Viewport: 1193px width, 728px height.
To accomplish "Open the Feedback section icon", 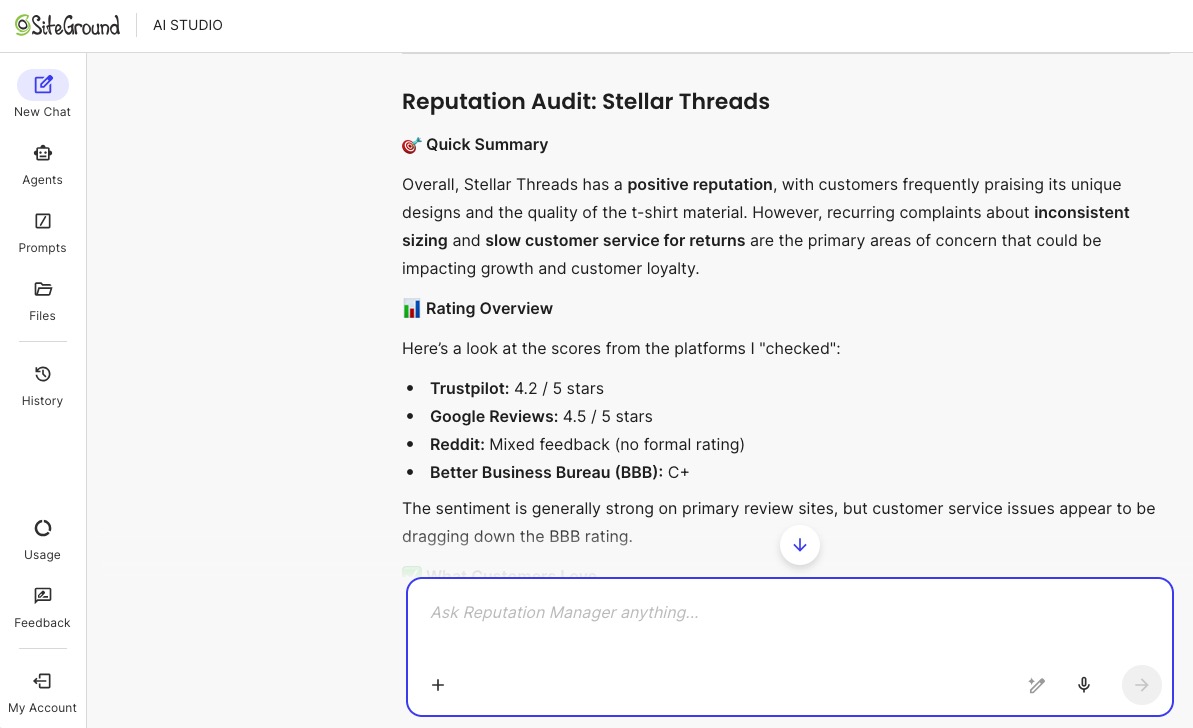I will coord(42,596).
